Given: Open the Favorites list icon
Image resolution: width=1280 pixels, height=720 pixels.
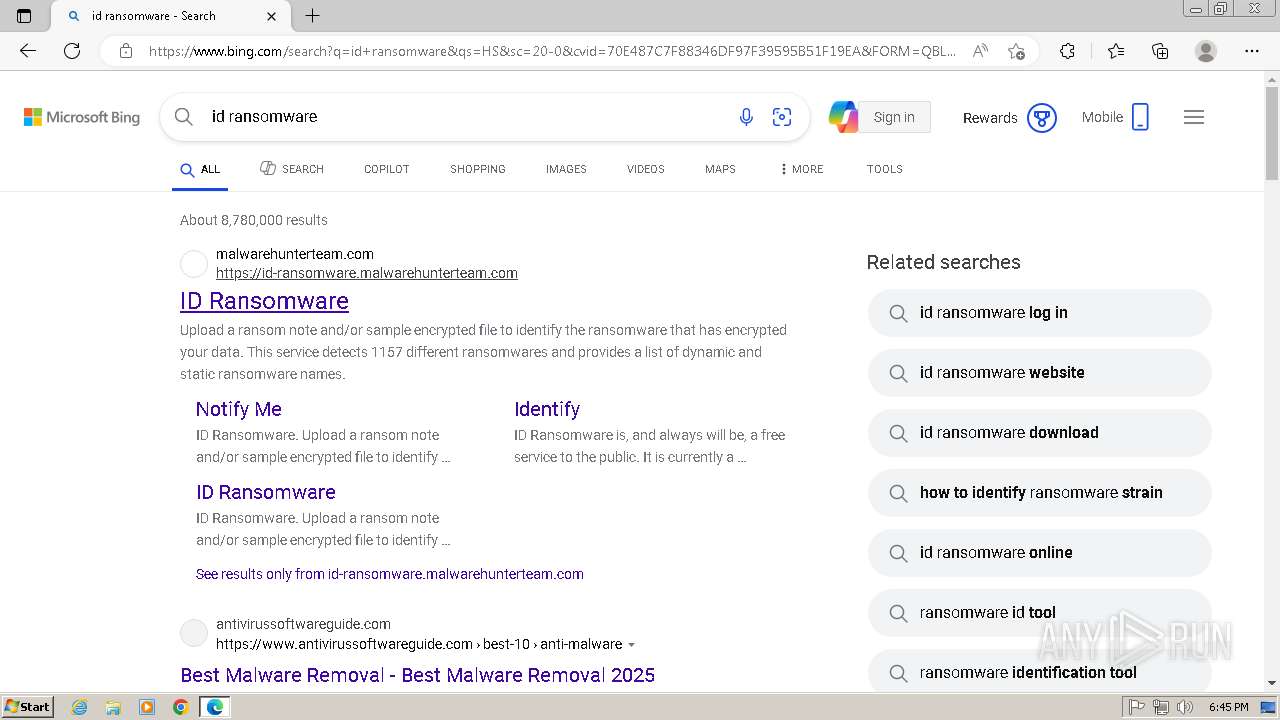Looking at the screenshot, I should pyautogui.click(x=1116, y=51).
